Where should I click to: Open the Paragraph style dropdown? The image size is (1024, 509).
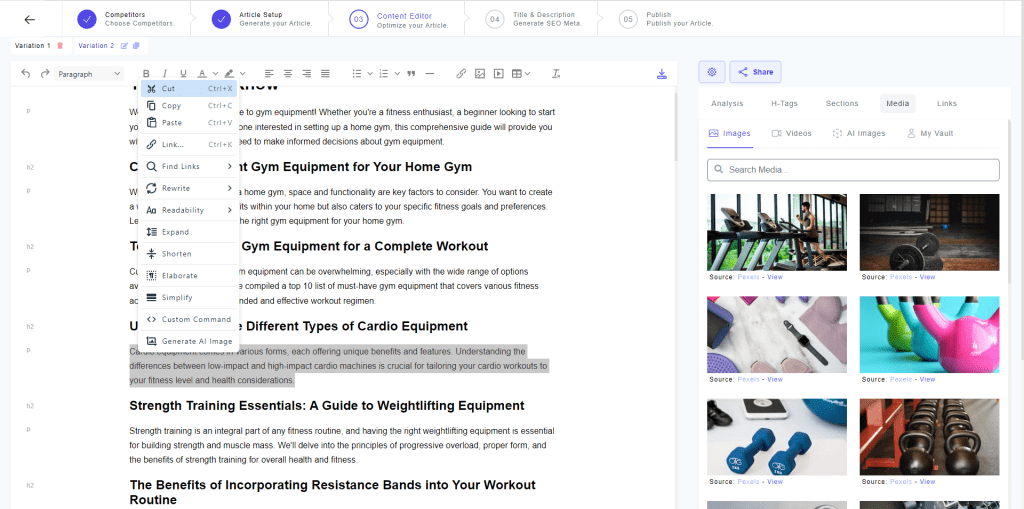pyautogui.click(x=89, y=74)
